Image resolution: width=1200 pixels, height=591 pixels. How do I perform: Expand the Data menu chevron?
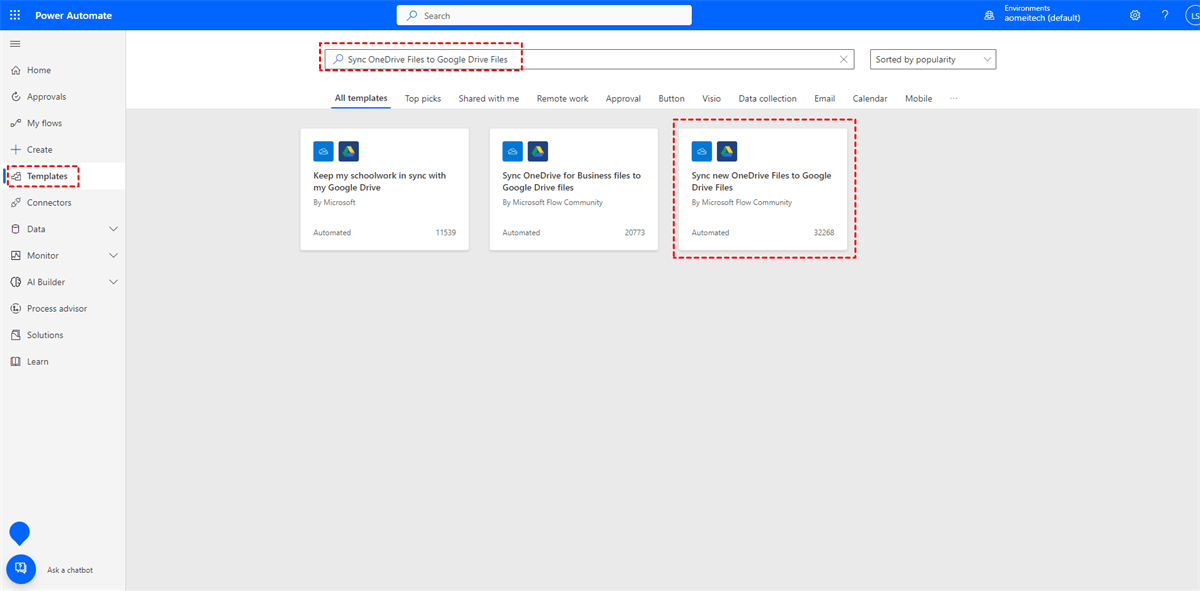(x=113, y=229)
